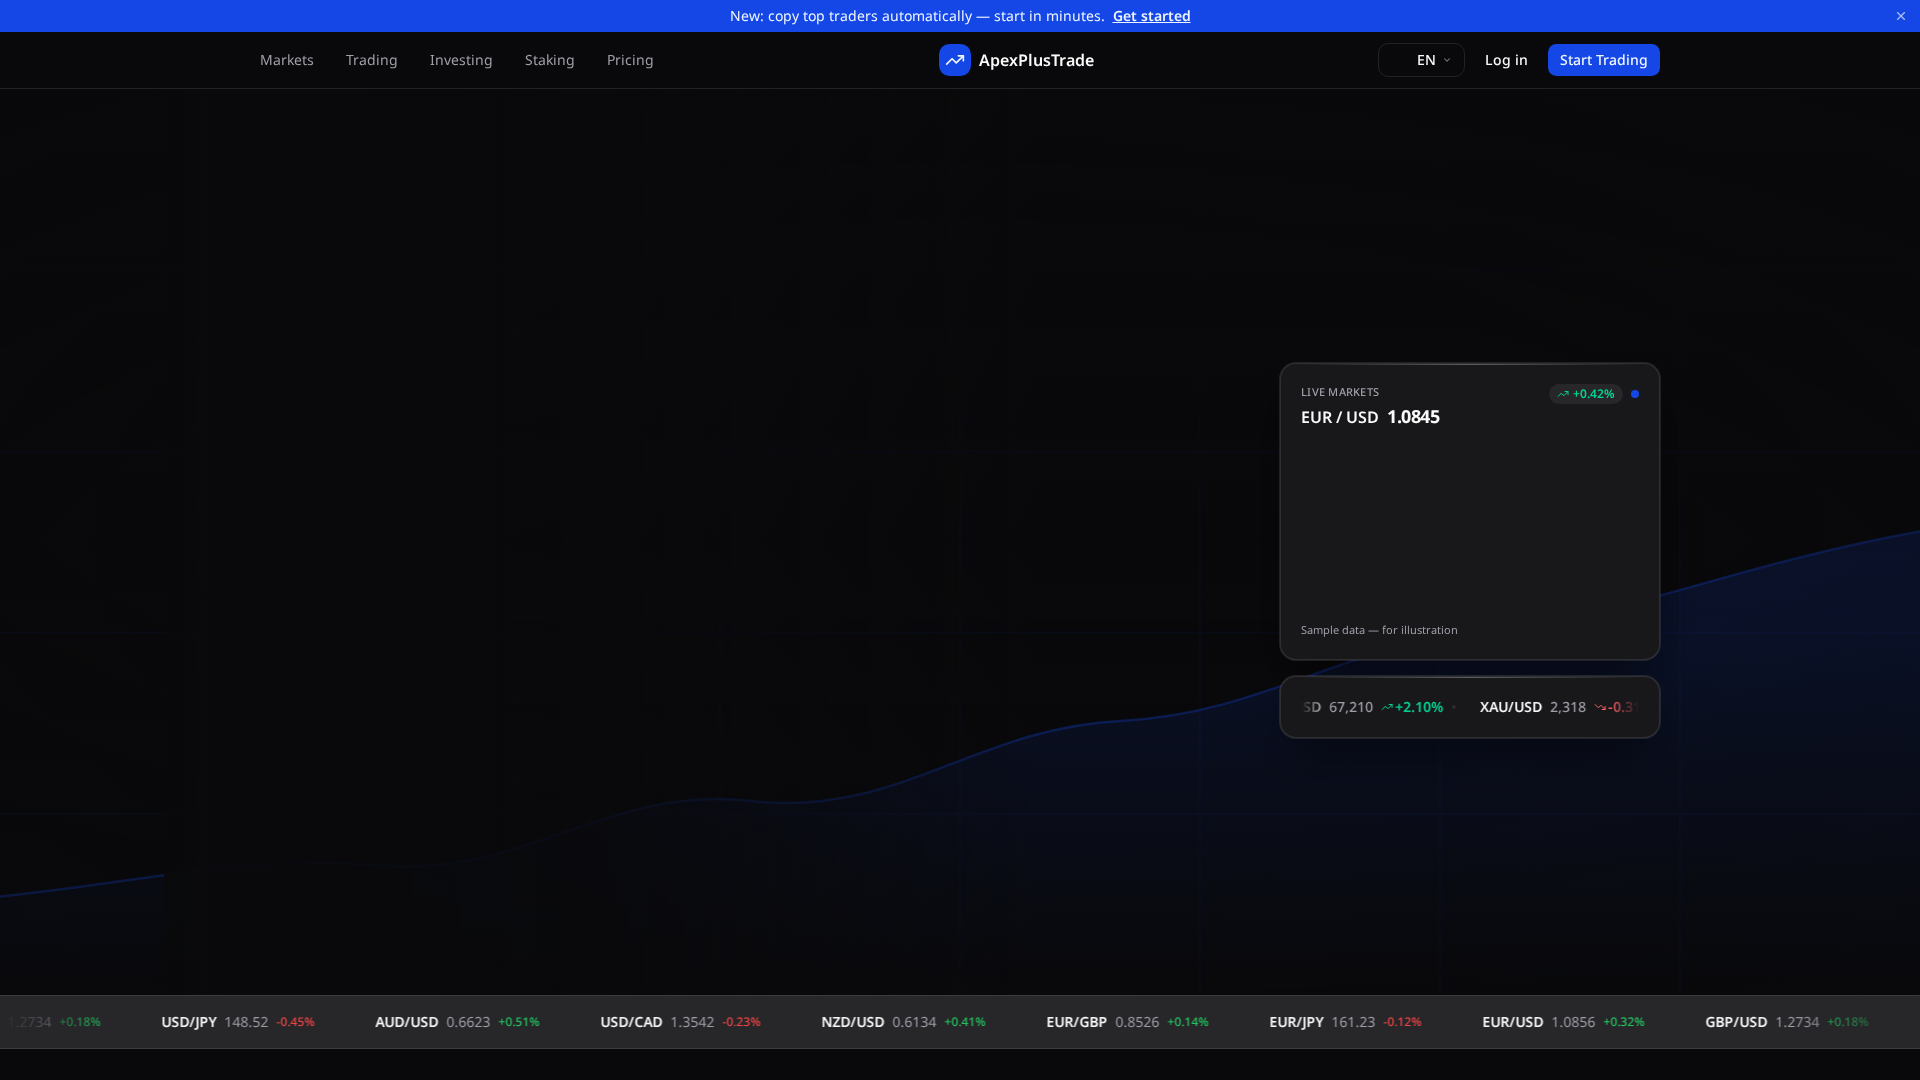The image size is (1920, 1080).
Task: Click the 148.52 USD/JPY rate
Action: (x=246, y=1022)
